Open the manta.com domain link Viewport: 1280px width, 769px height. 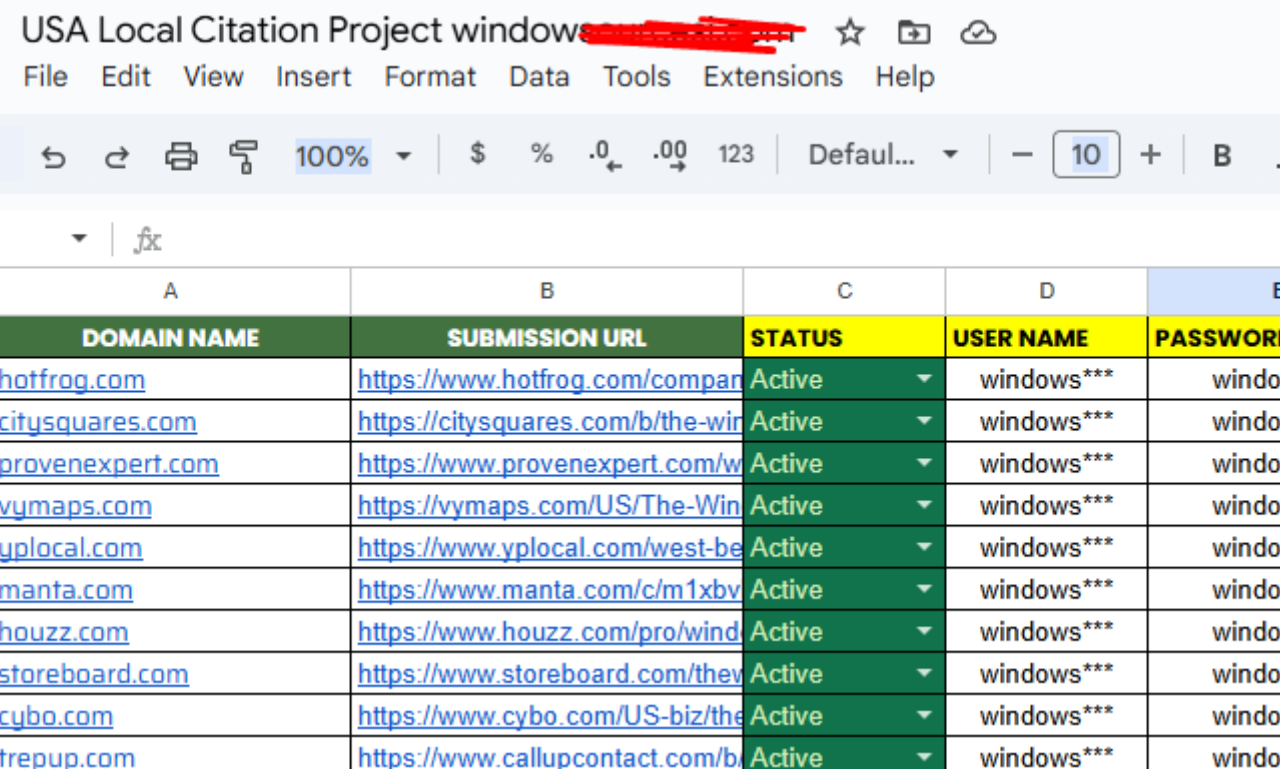(66, 590)
